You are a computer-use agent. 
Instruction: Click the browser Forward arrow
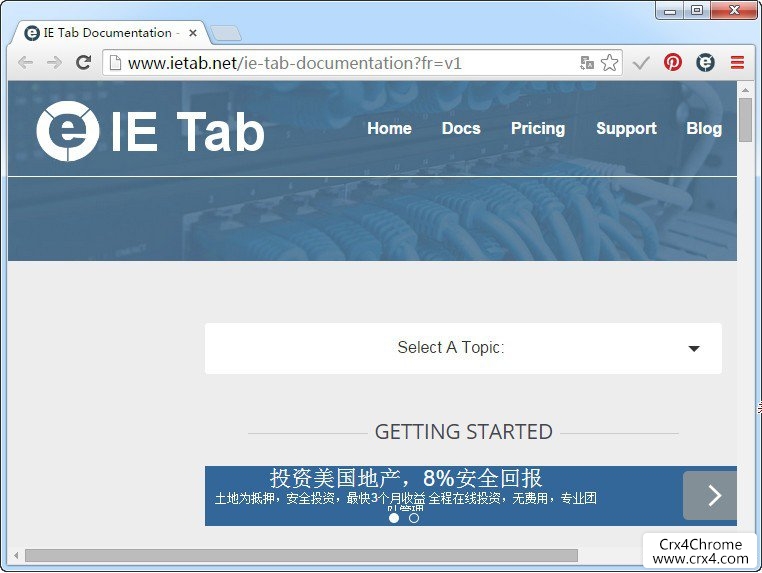coord(54,63)
